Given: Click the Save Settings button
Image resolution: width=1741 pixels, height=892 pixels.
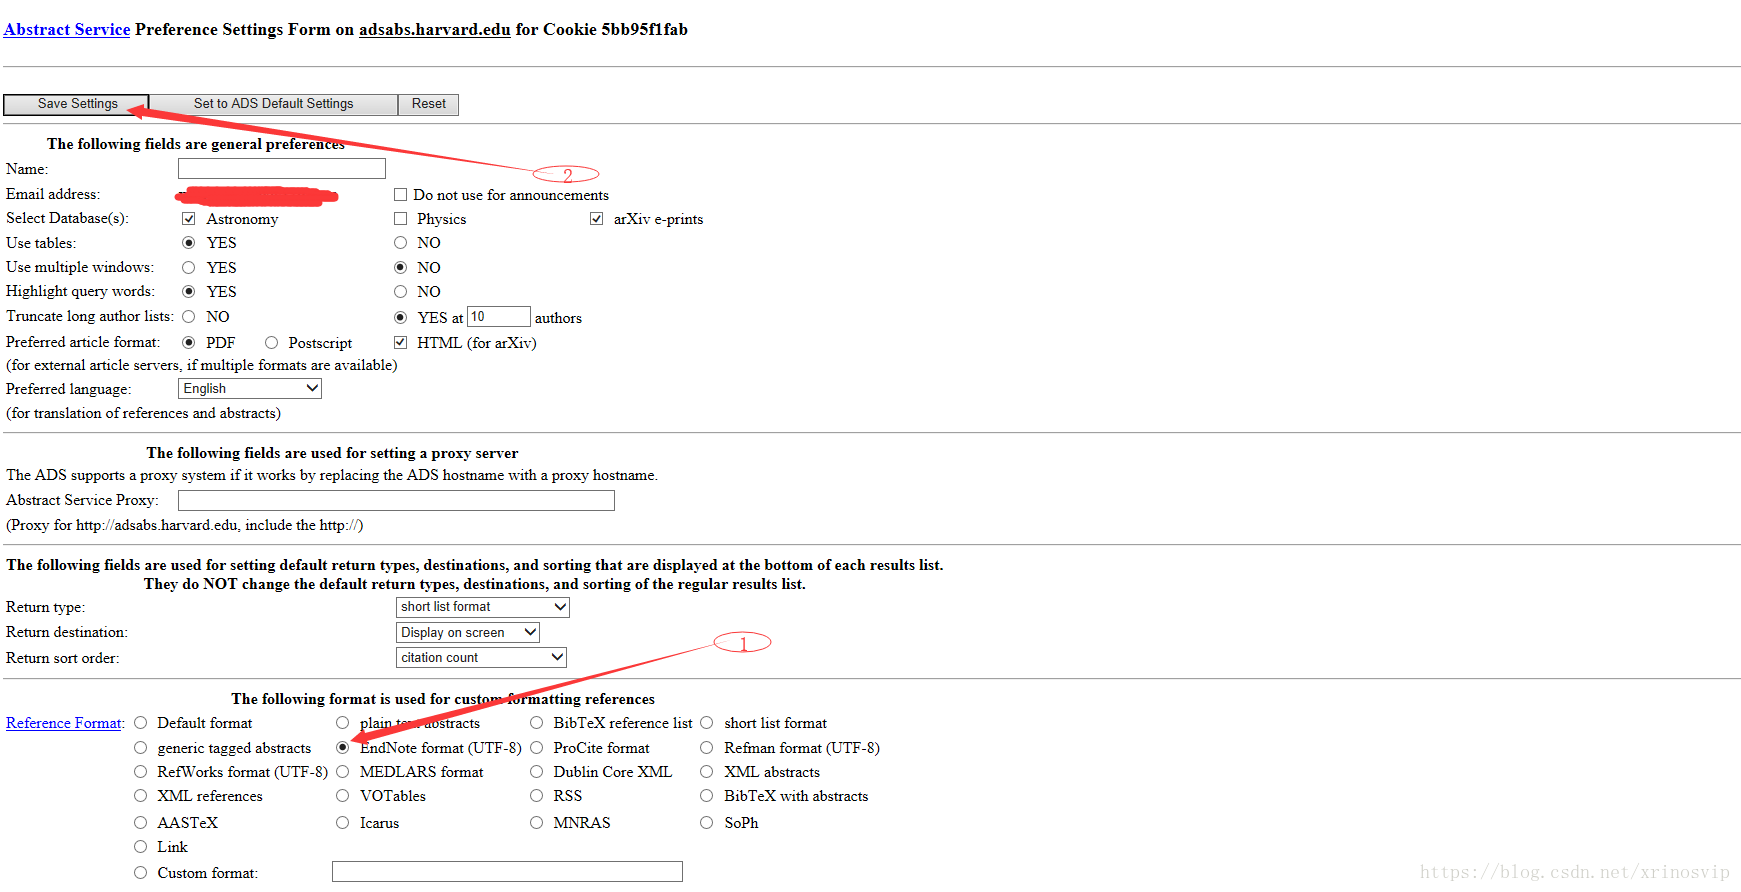Looking at the screenshot, I should coord(77,104).
